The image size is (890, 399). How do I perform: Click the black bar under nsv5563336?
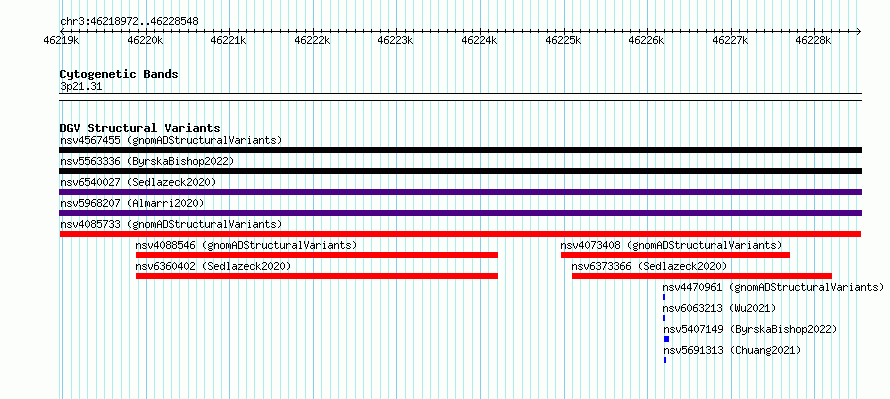pyautogui.click(x=460, y=171)
